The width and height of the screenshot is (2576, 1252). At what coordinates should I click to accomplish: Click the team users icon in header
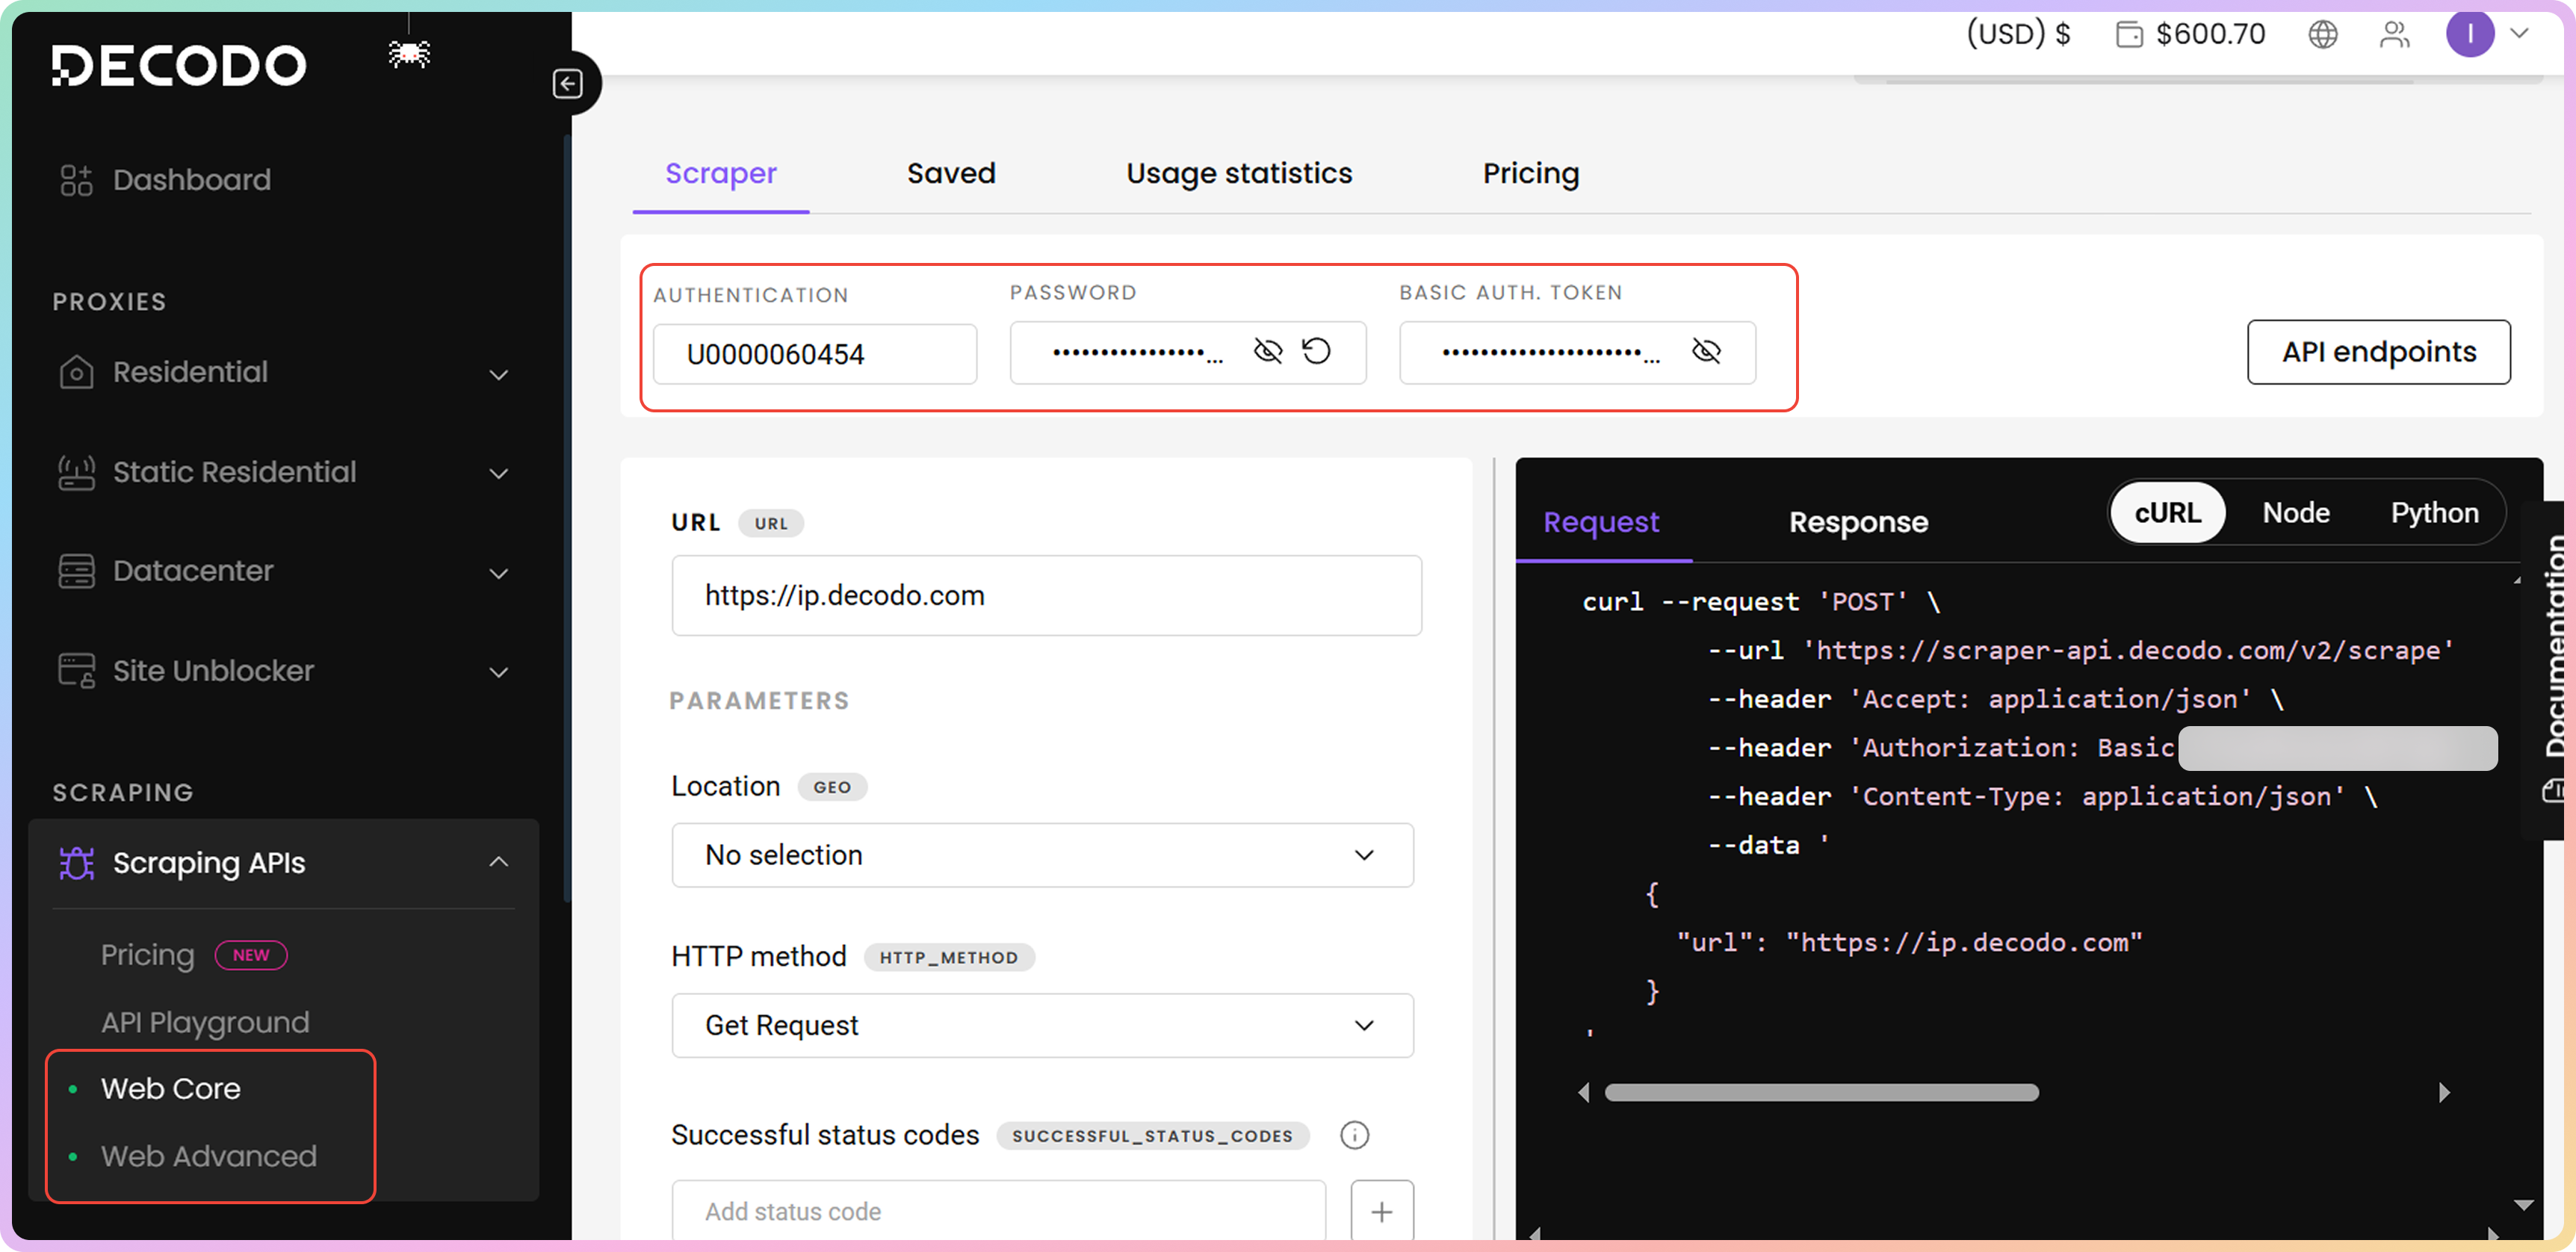pyautogui.click(x=2394, y=35)
